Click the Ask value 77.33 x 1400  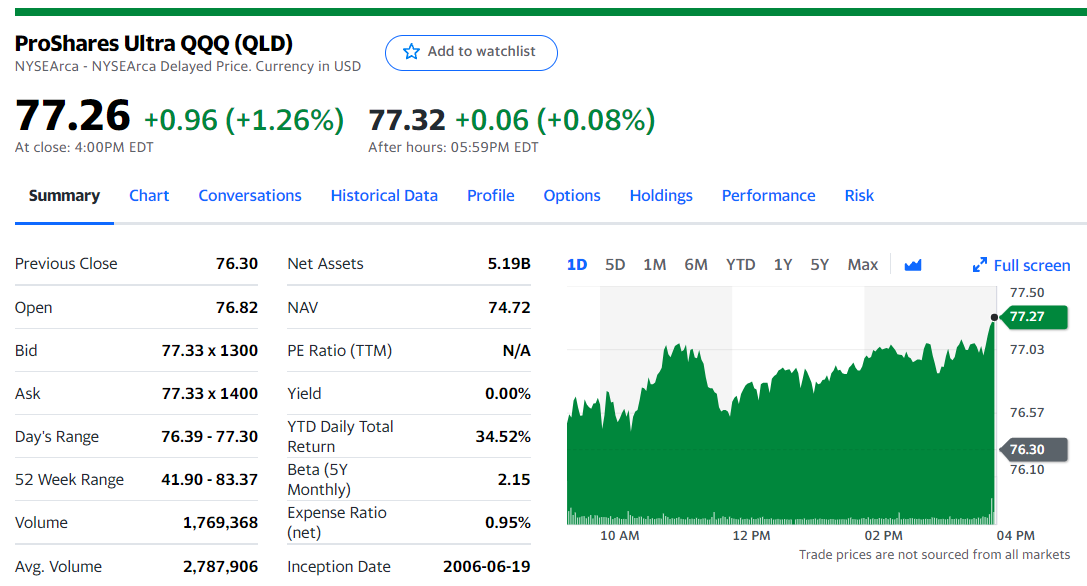209,394
